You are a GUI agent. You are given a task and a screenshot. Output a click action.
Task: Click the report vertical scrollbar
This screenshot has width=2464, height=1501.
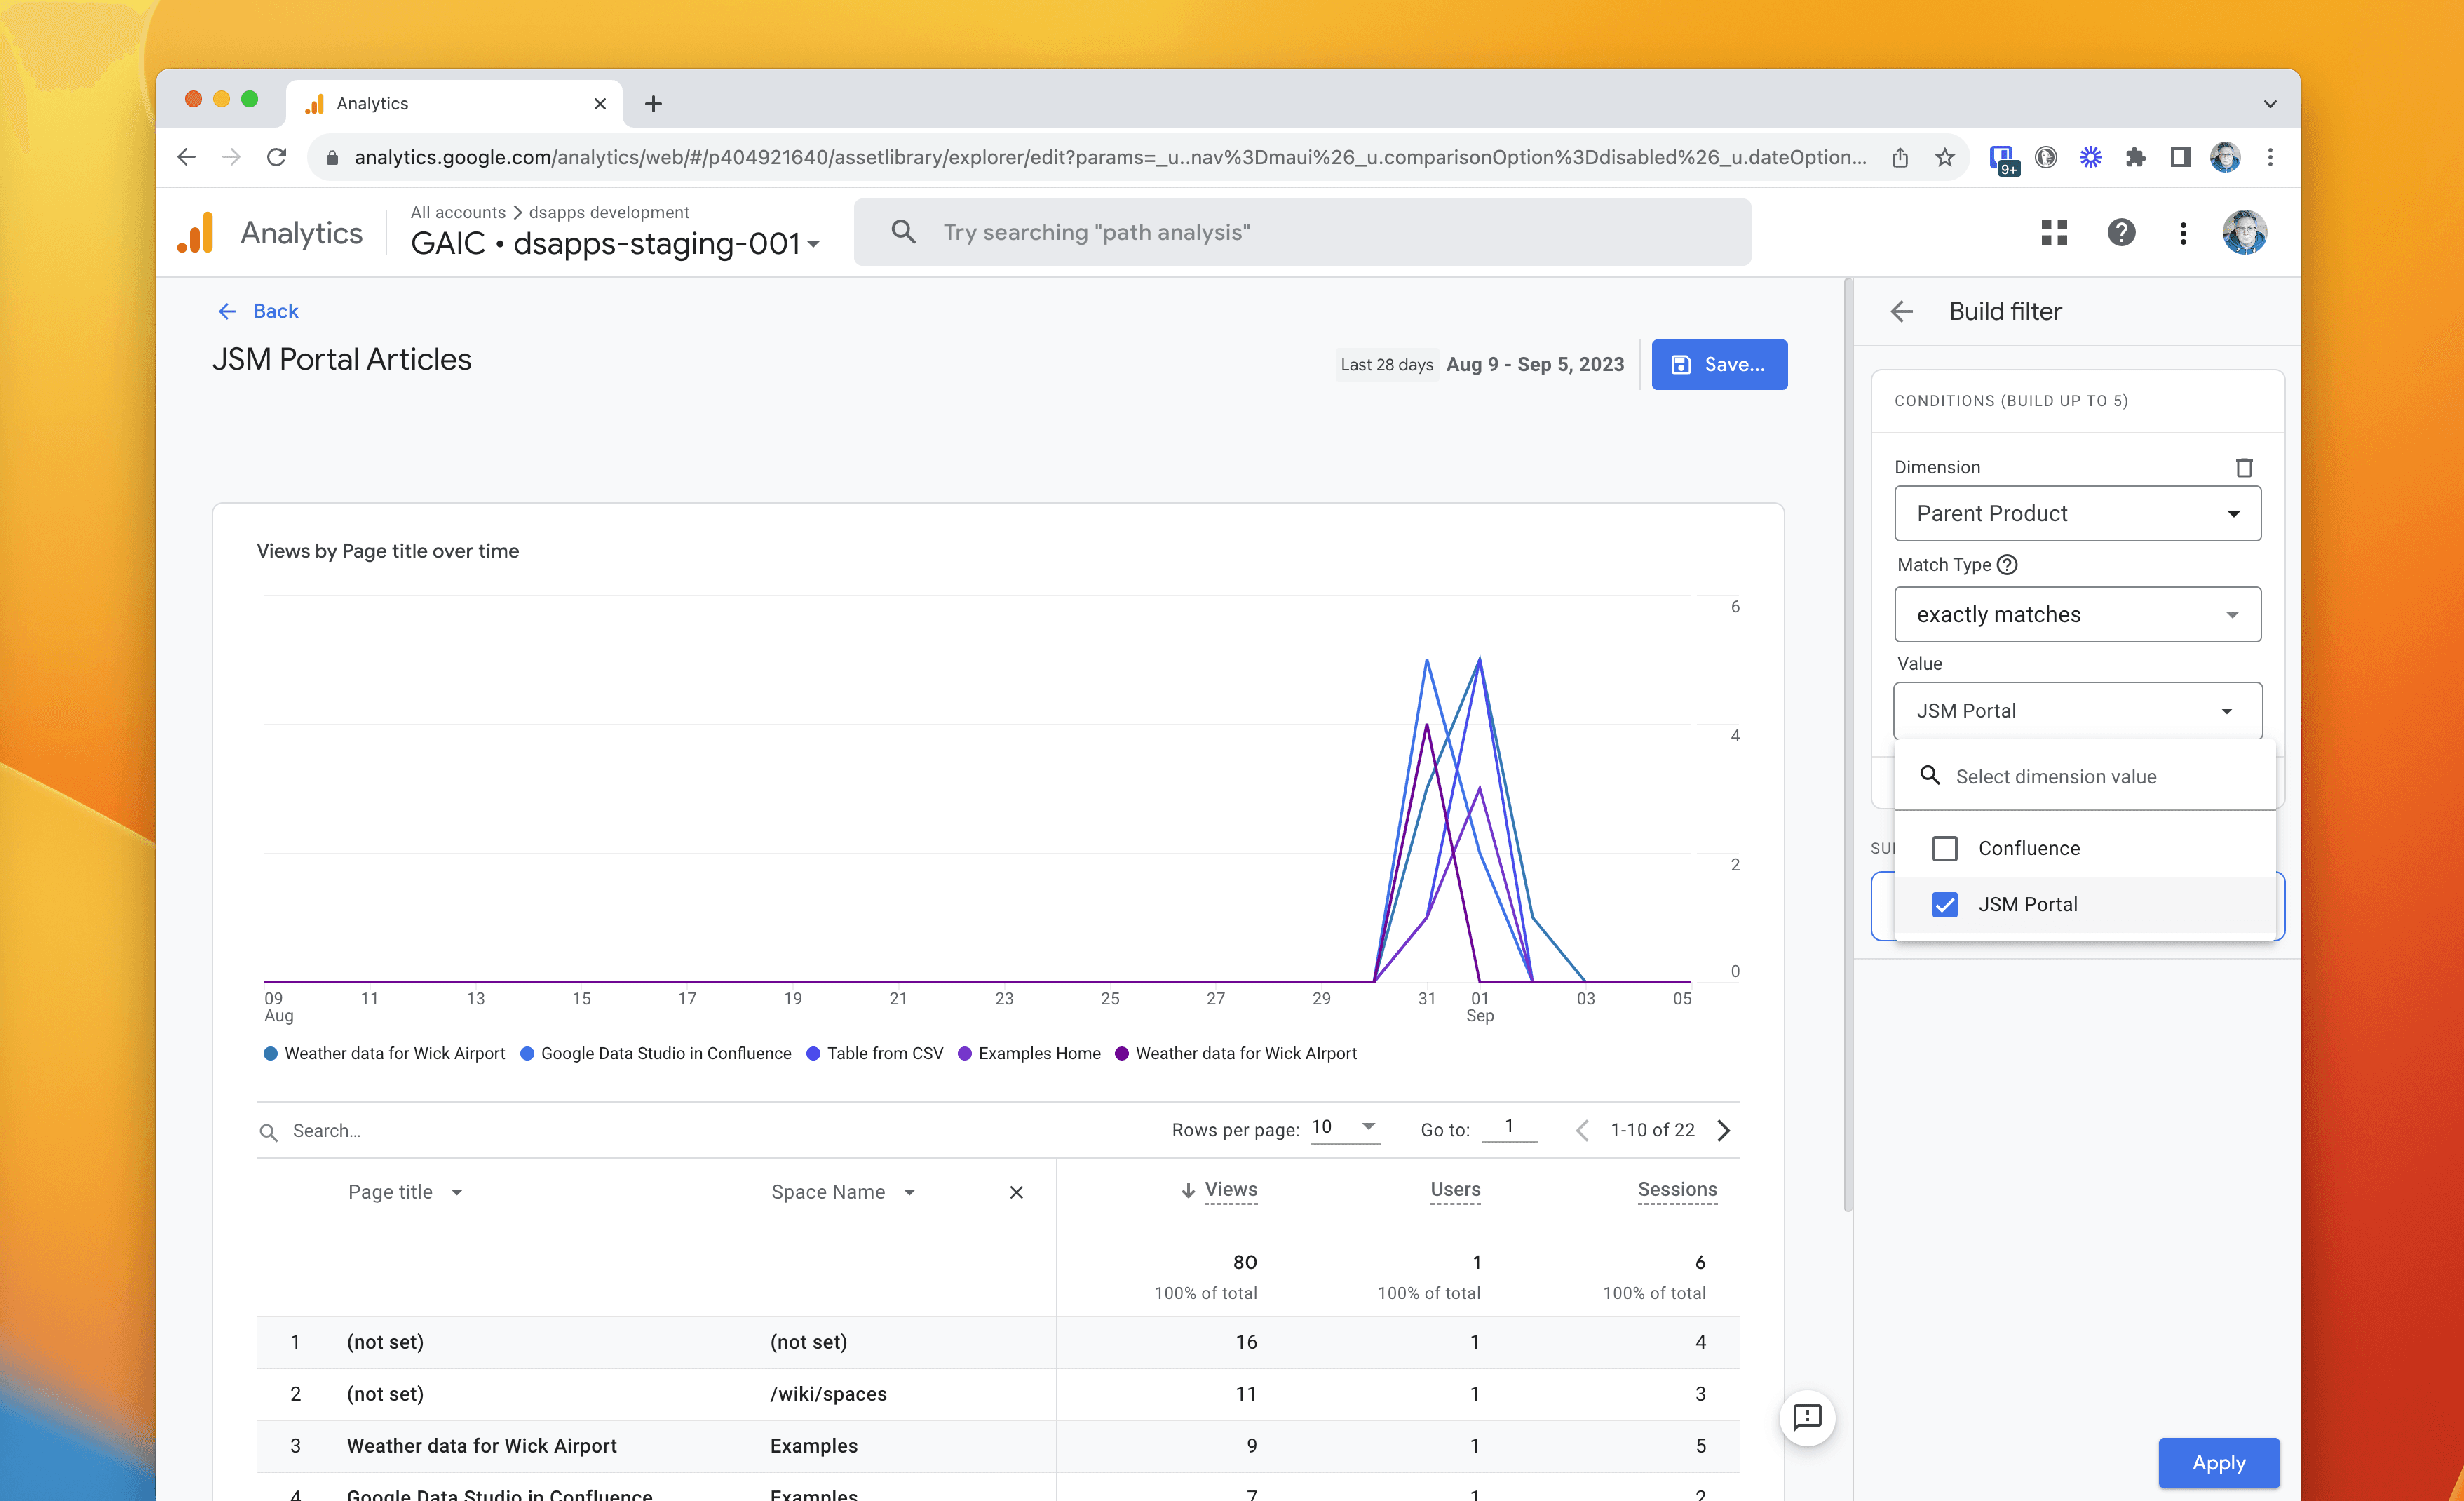click(x=1847, y=745)
